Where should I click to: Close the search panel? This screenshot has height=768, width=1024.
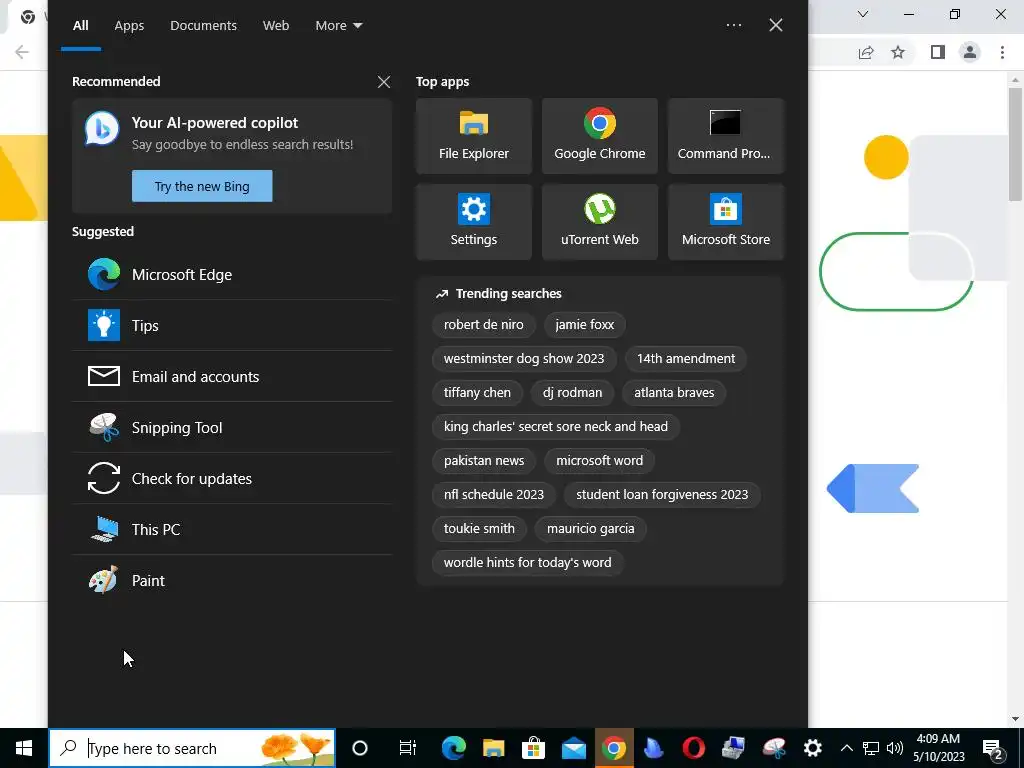click(776, 25)
